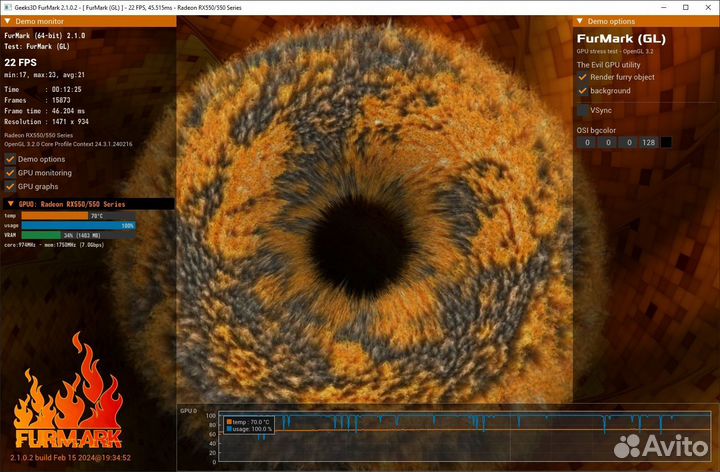
Task: Click the 2.1.0.2 build Feb 15 2024 text
Action: 70,458
